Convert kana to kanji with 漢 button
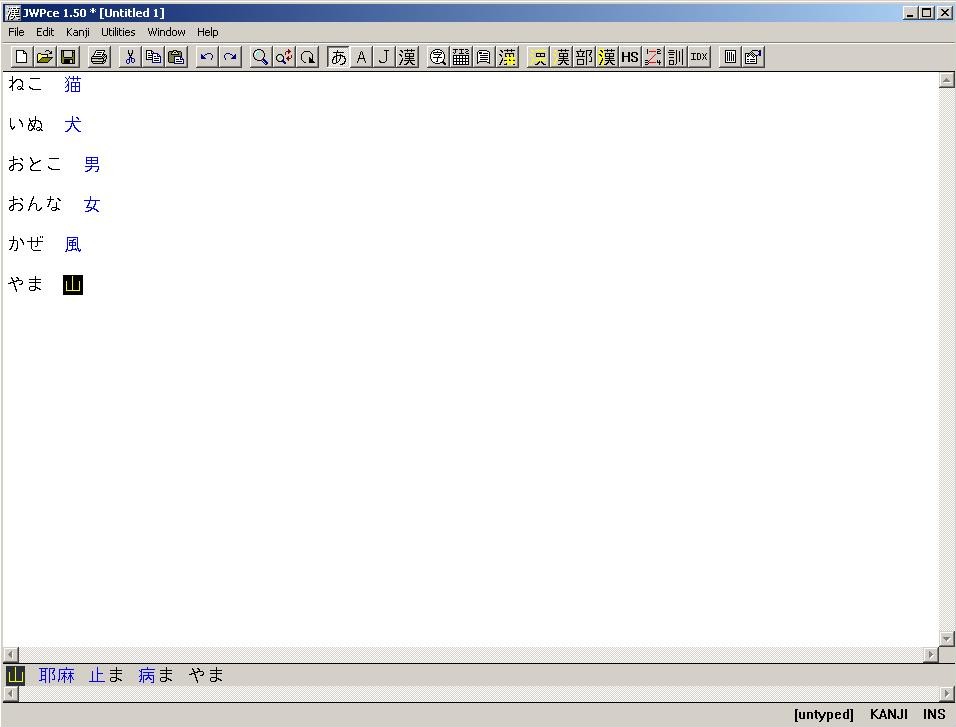The height and width of the screenshot is (727, 956). click(407, 57)
